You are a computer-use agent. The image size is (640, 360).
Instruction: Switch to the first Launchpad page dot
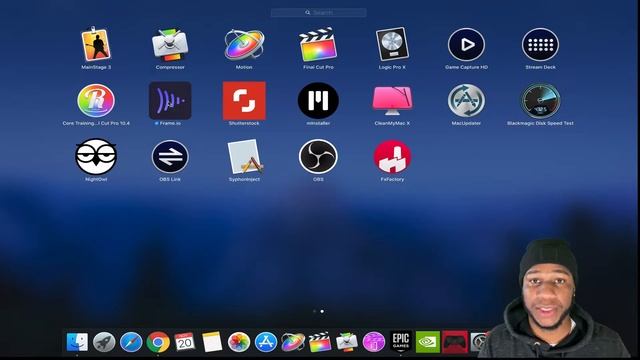tap(314, 311)
